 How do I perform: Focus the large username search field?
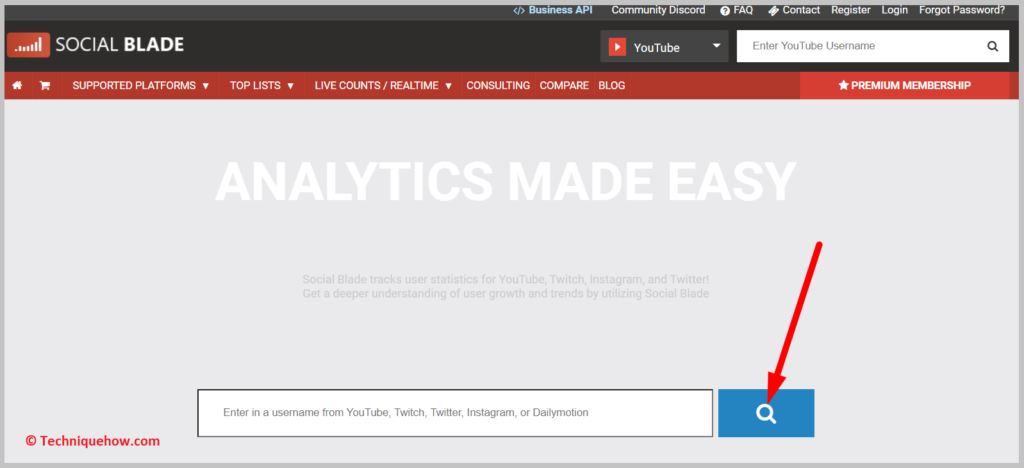[x=455, y=413]
